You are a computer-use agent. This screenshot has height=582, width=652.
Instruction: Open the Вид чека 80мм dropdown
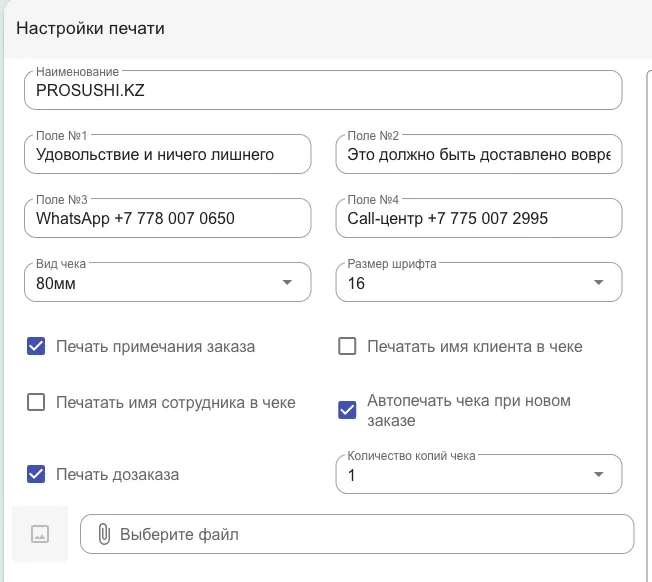[168, 282]
